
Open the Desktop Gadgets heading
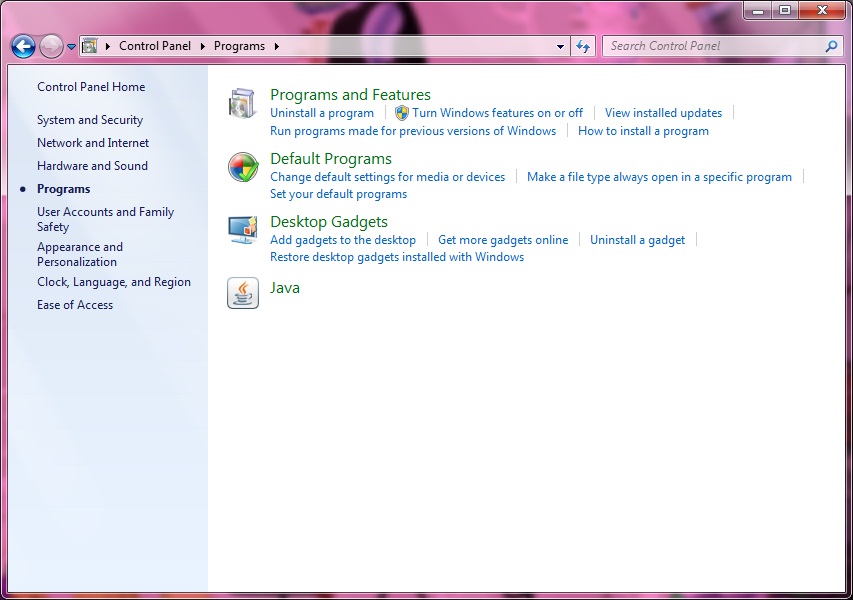(329, 222)
